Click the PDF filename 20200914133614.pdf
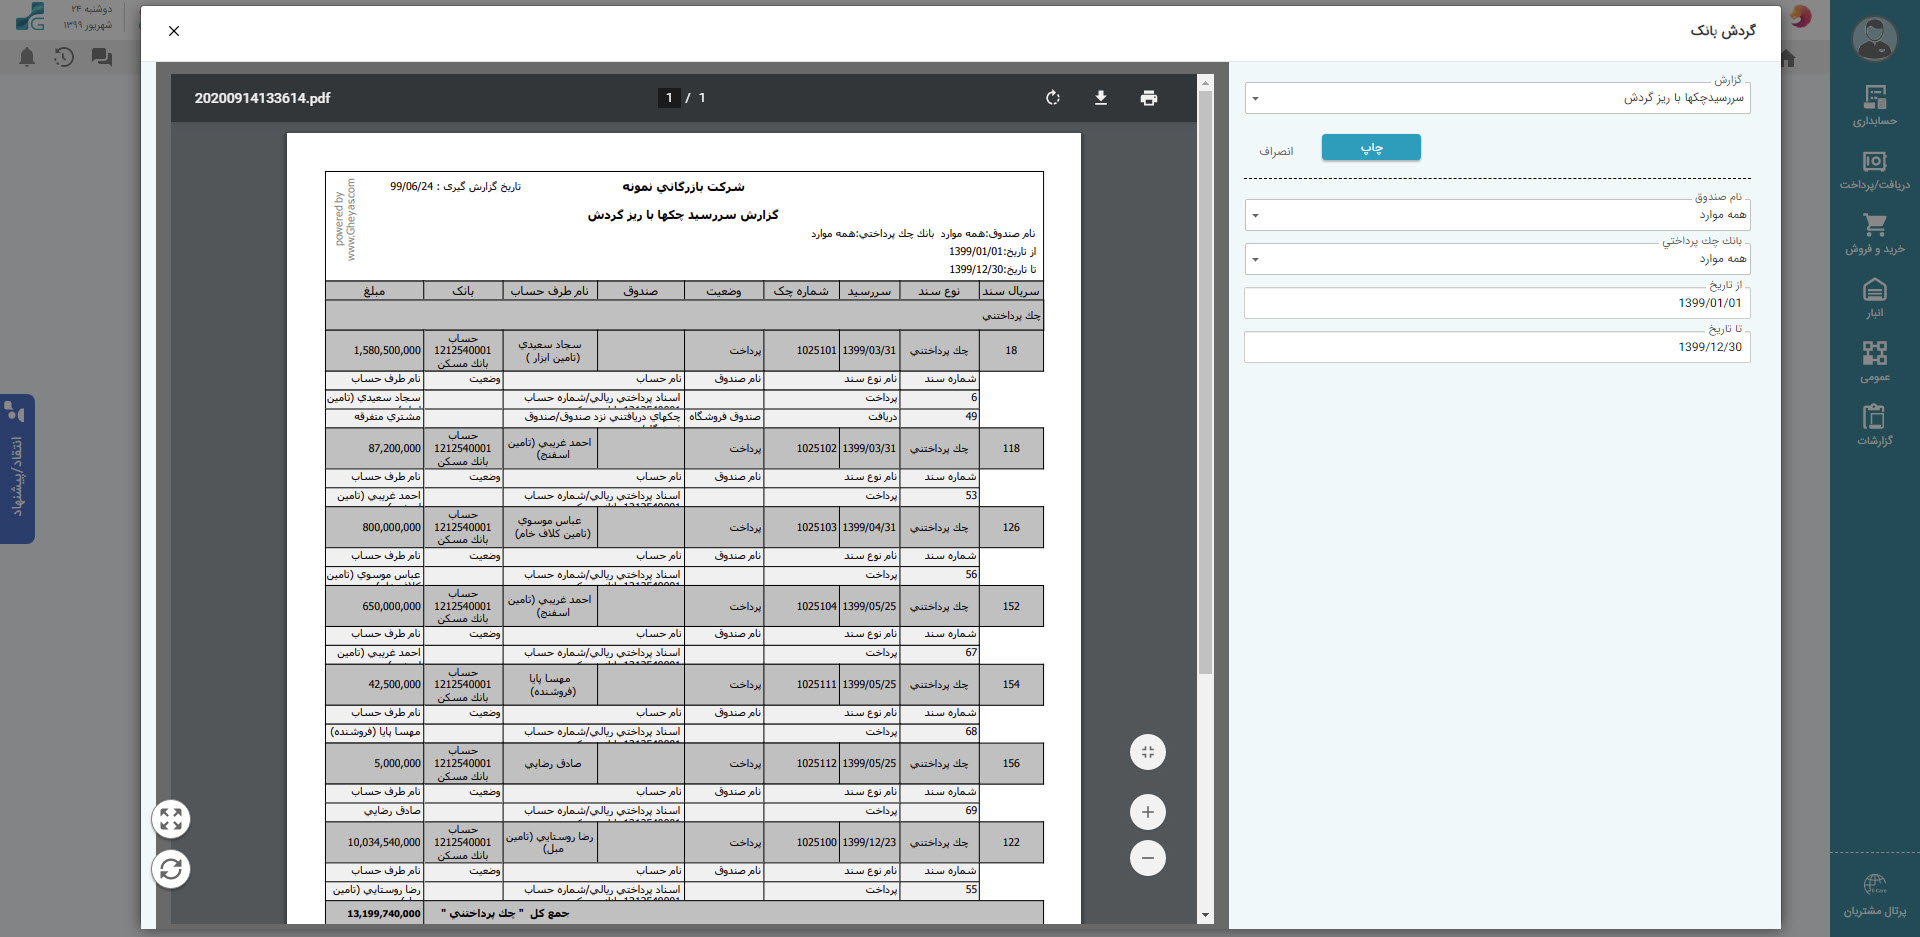 pyautogui.click(x=262, y=98)
